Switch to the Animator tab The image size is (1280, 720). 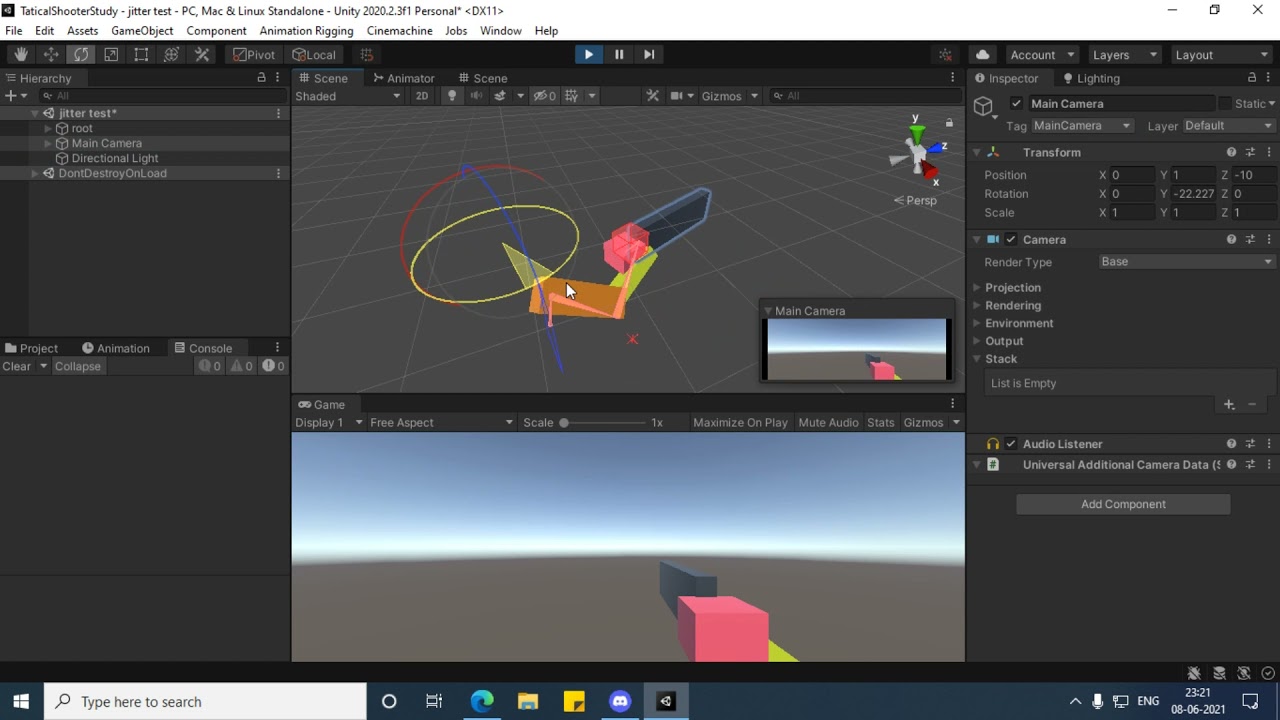(x=403, y=78)
